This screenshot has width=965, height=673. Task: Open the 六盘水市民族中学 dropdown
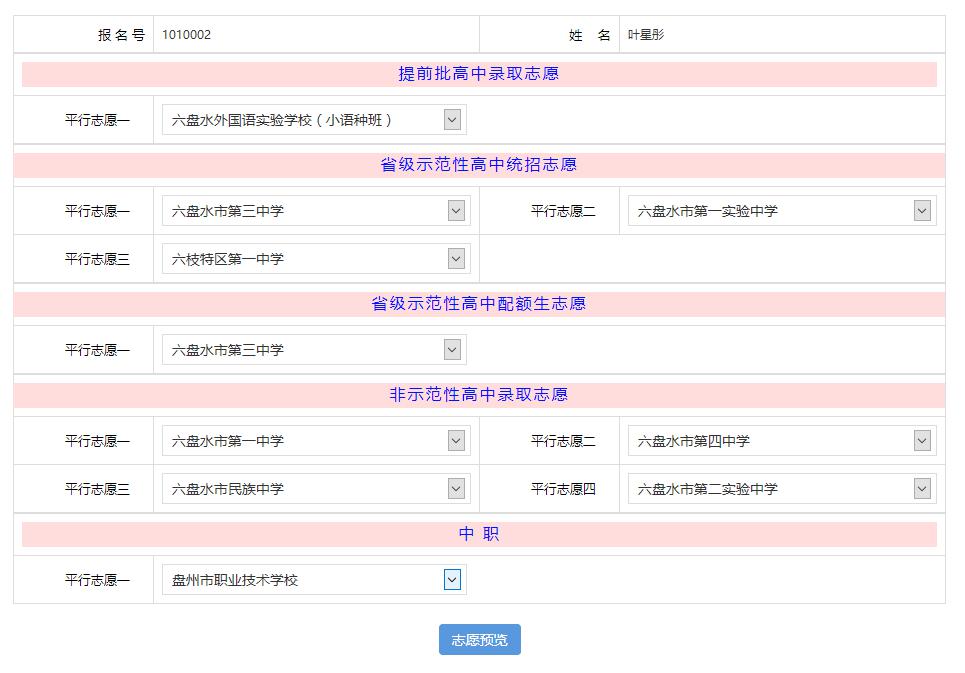coord(315,489)
